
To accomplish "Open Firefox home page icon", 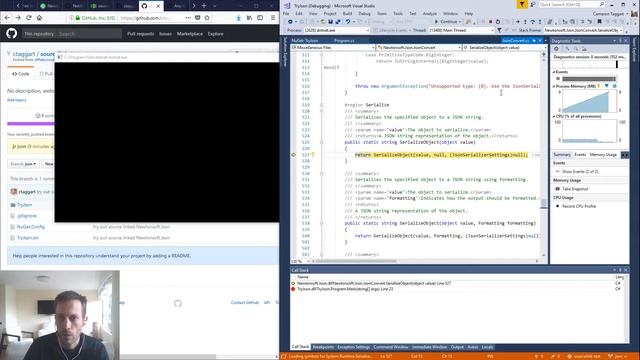I will [x=39, y=18].
